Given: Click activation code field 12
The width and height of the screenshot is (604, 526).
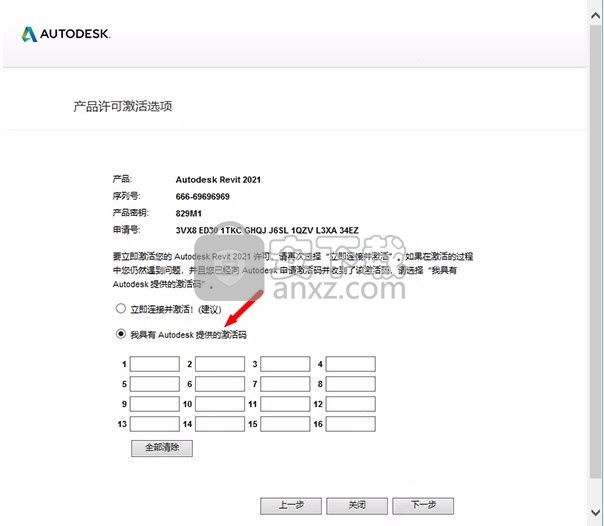Looking at the screenshot, I should point(351,404).
